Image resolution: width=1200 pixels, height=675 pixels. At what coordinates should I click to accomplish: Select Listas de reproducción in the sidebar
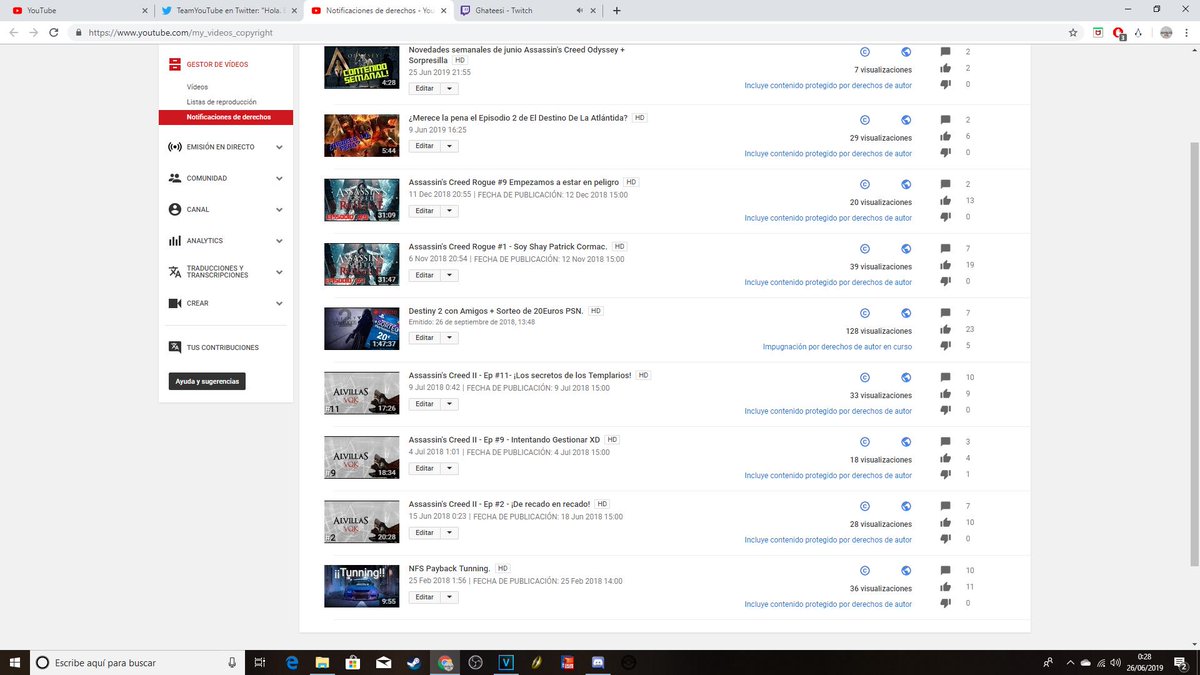(x=222, y=102)
